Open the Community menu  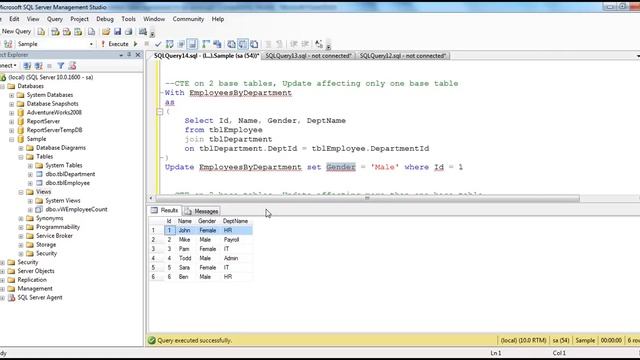click(x=188, y=19)
